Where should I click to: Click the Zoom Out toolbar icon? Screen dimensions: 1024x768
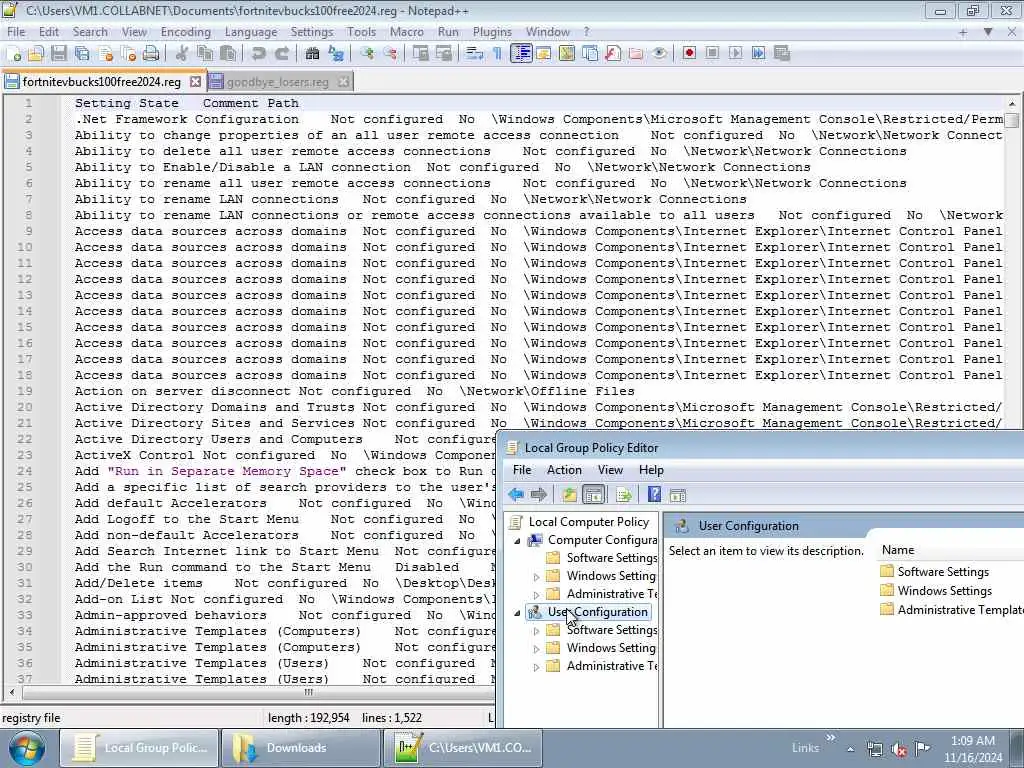point(390,54)
